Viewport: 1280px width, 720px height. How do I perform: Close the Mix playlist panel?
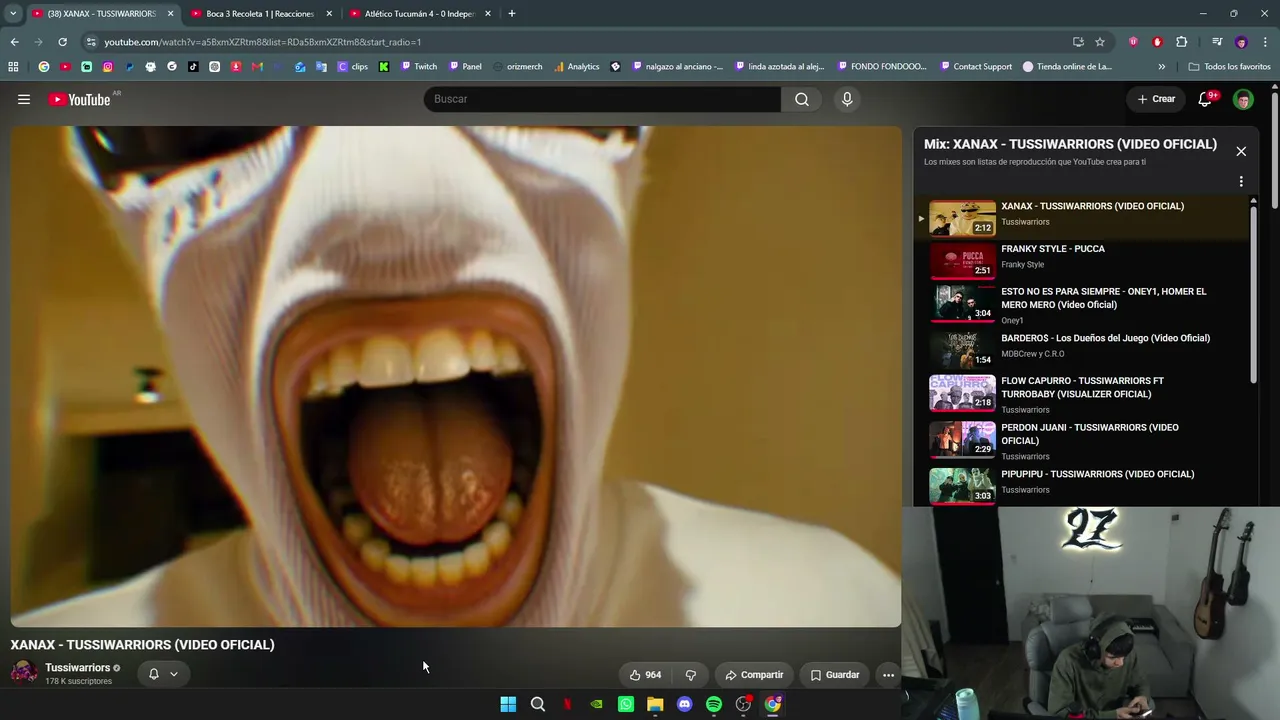(1241, 151)
